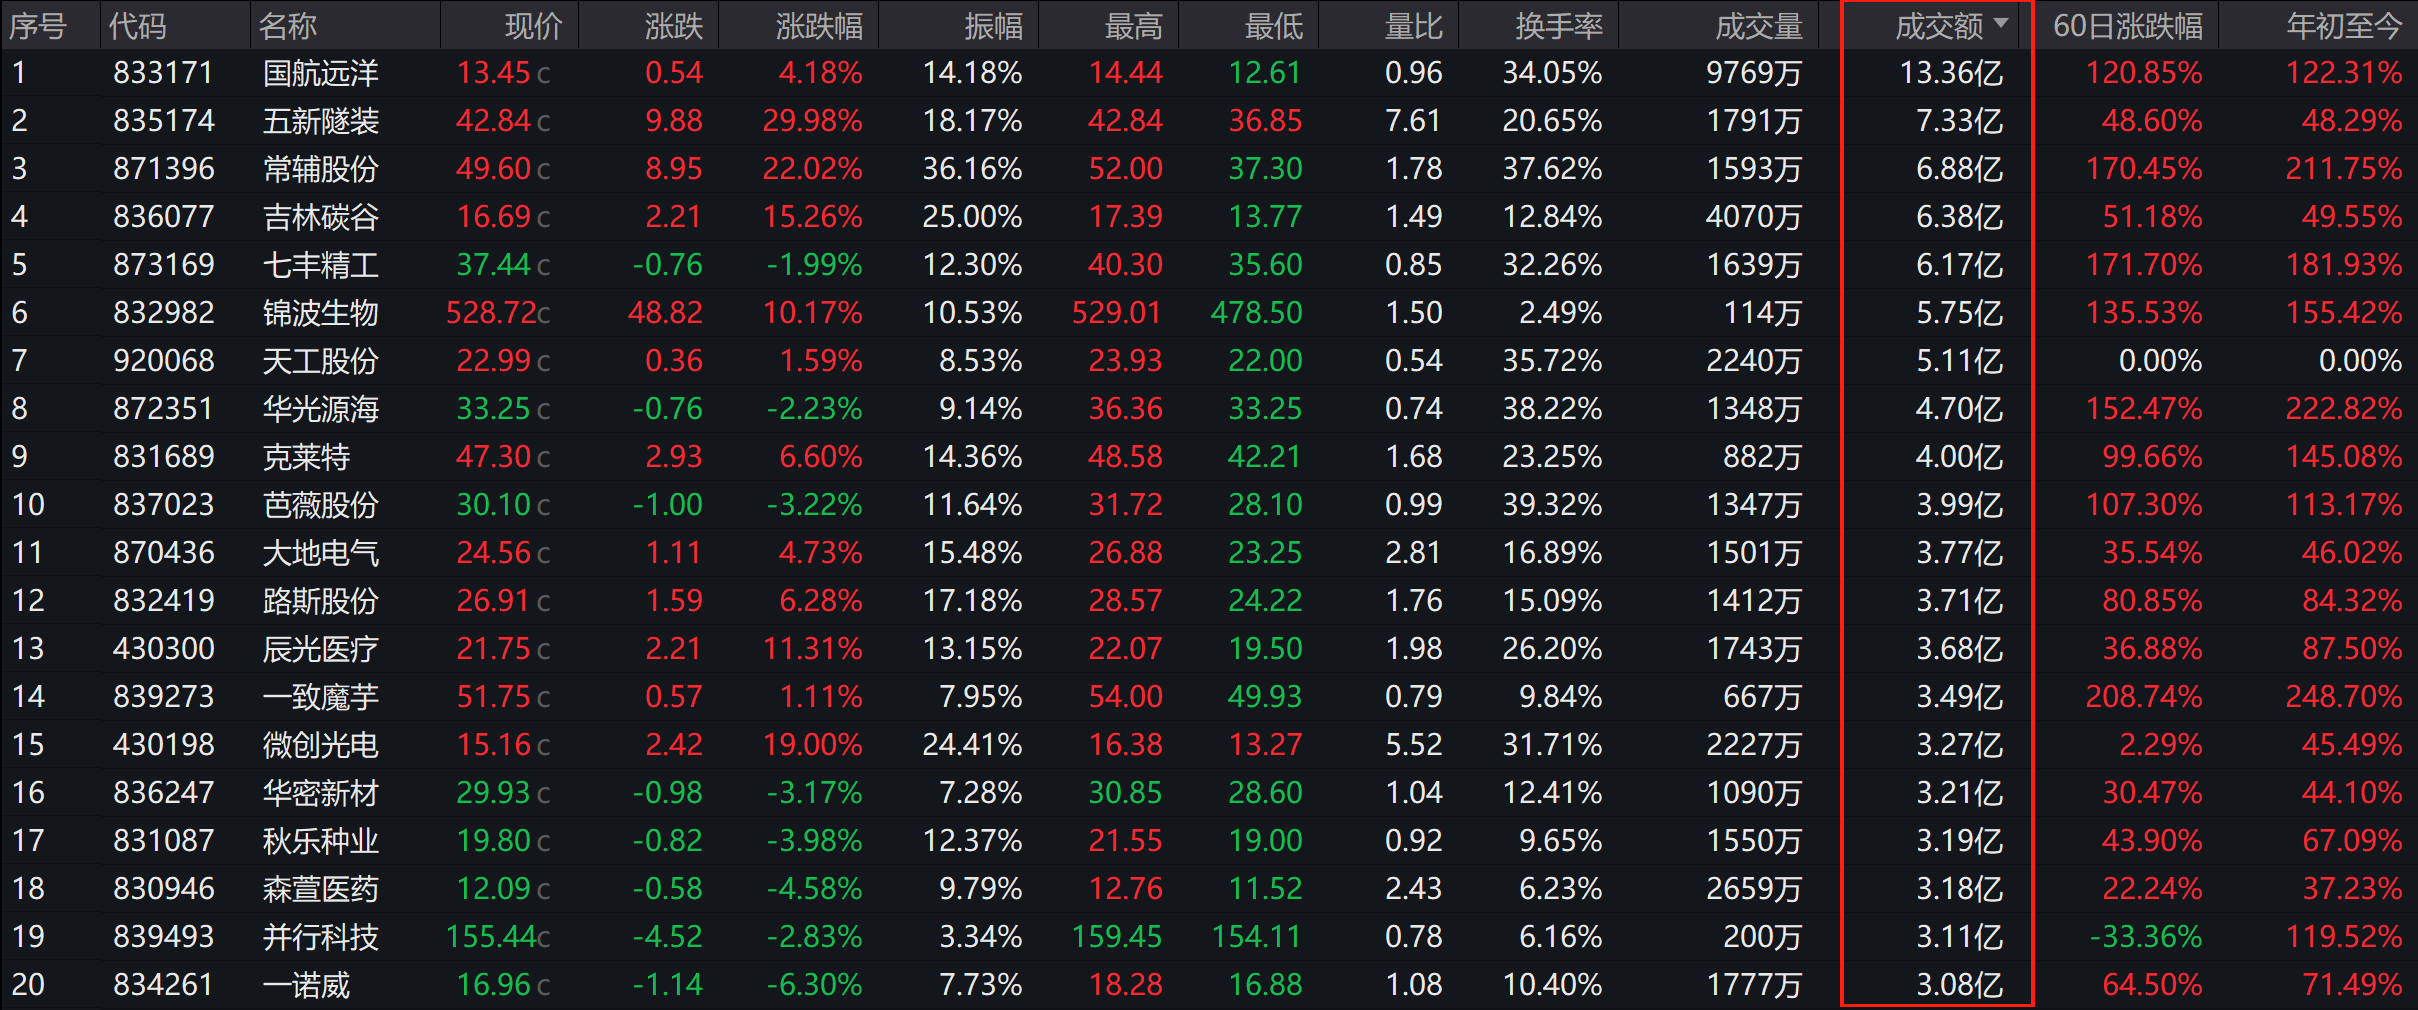Click stock code 430300

[x=164, y=649]
